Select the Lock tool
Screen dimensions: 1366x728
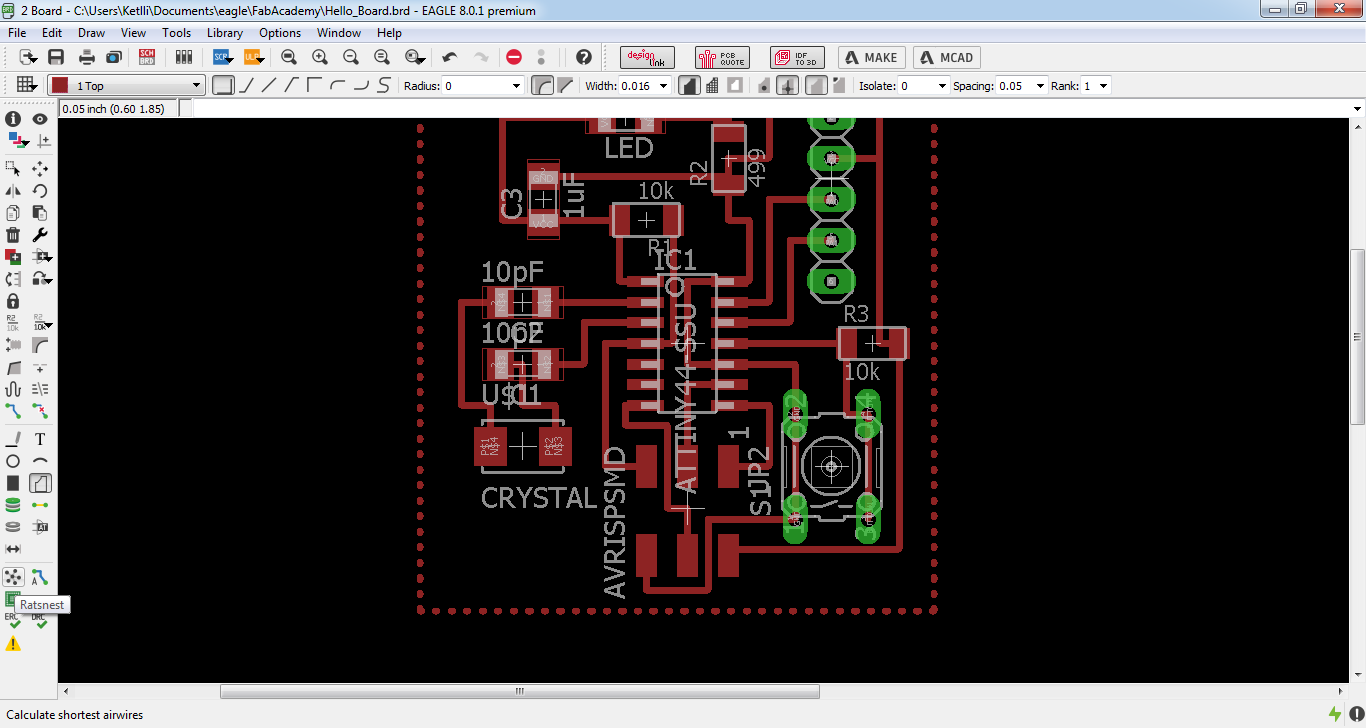13,300
